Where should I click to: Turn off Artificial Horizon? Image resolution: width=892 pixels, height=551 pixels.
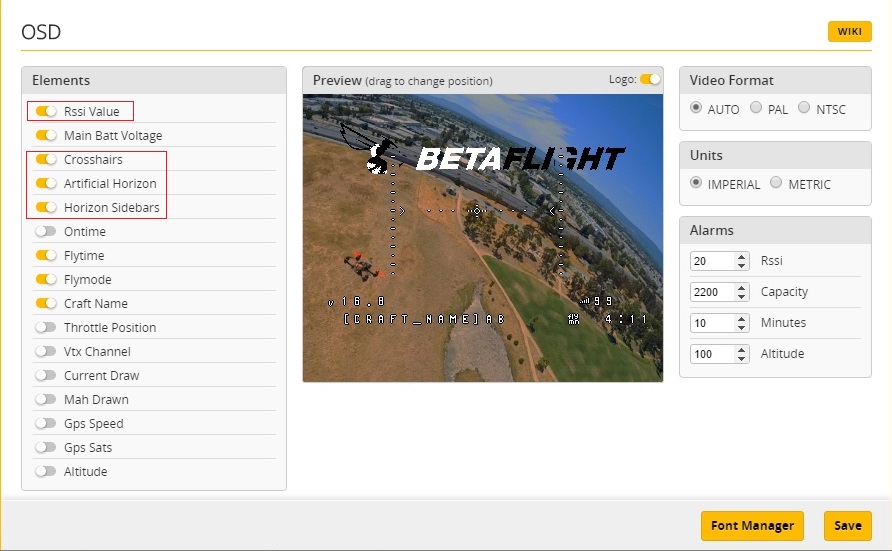[x=46, y=183]
